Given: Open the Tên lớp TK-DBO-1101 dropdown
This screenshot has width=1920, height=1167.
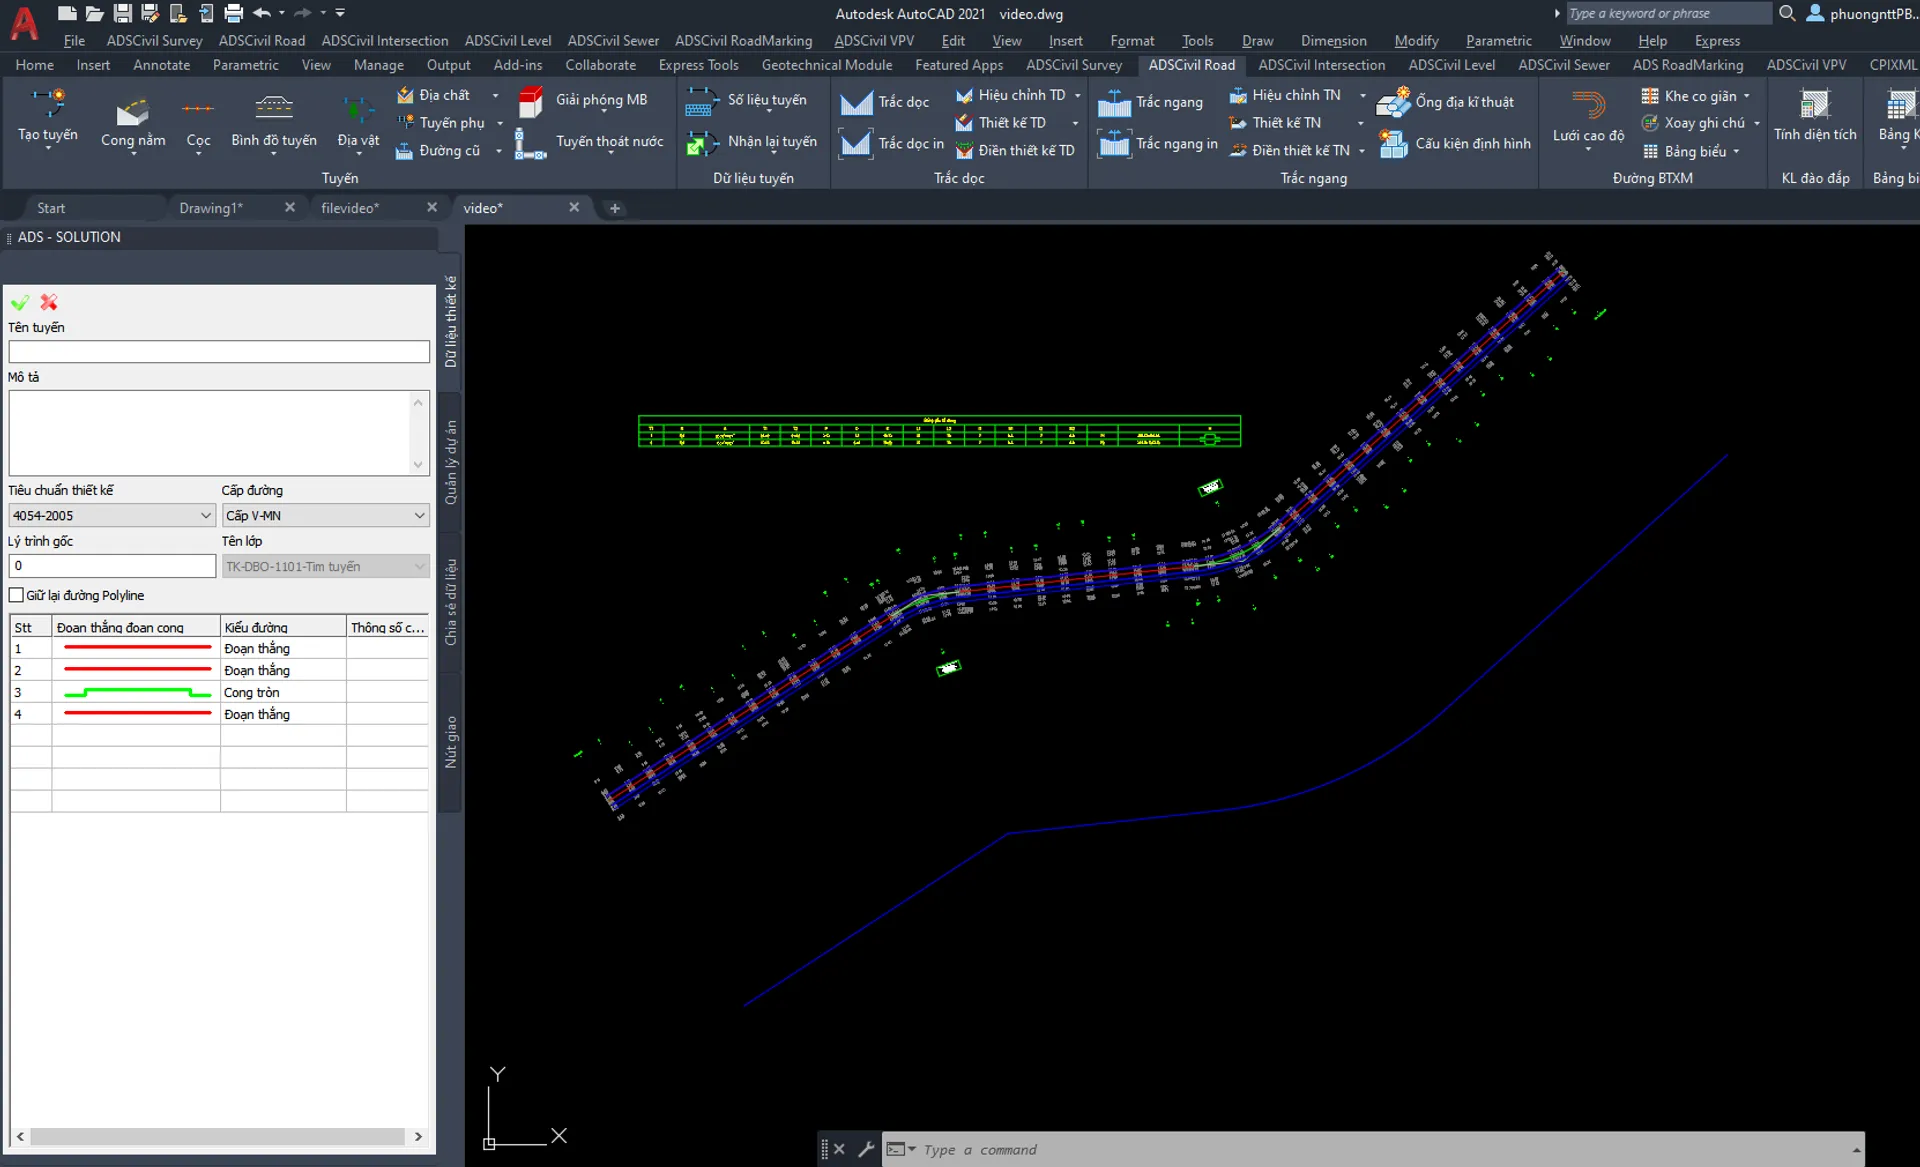Looking at the screenshot, I should [x=325, y=566].
